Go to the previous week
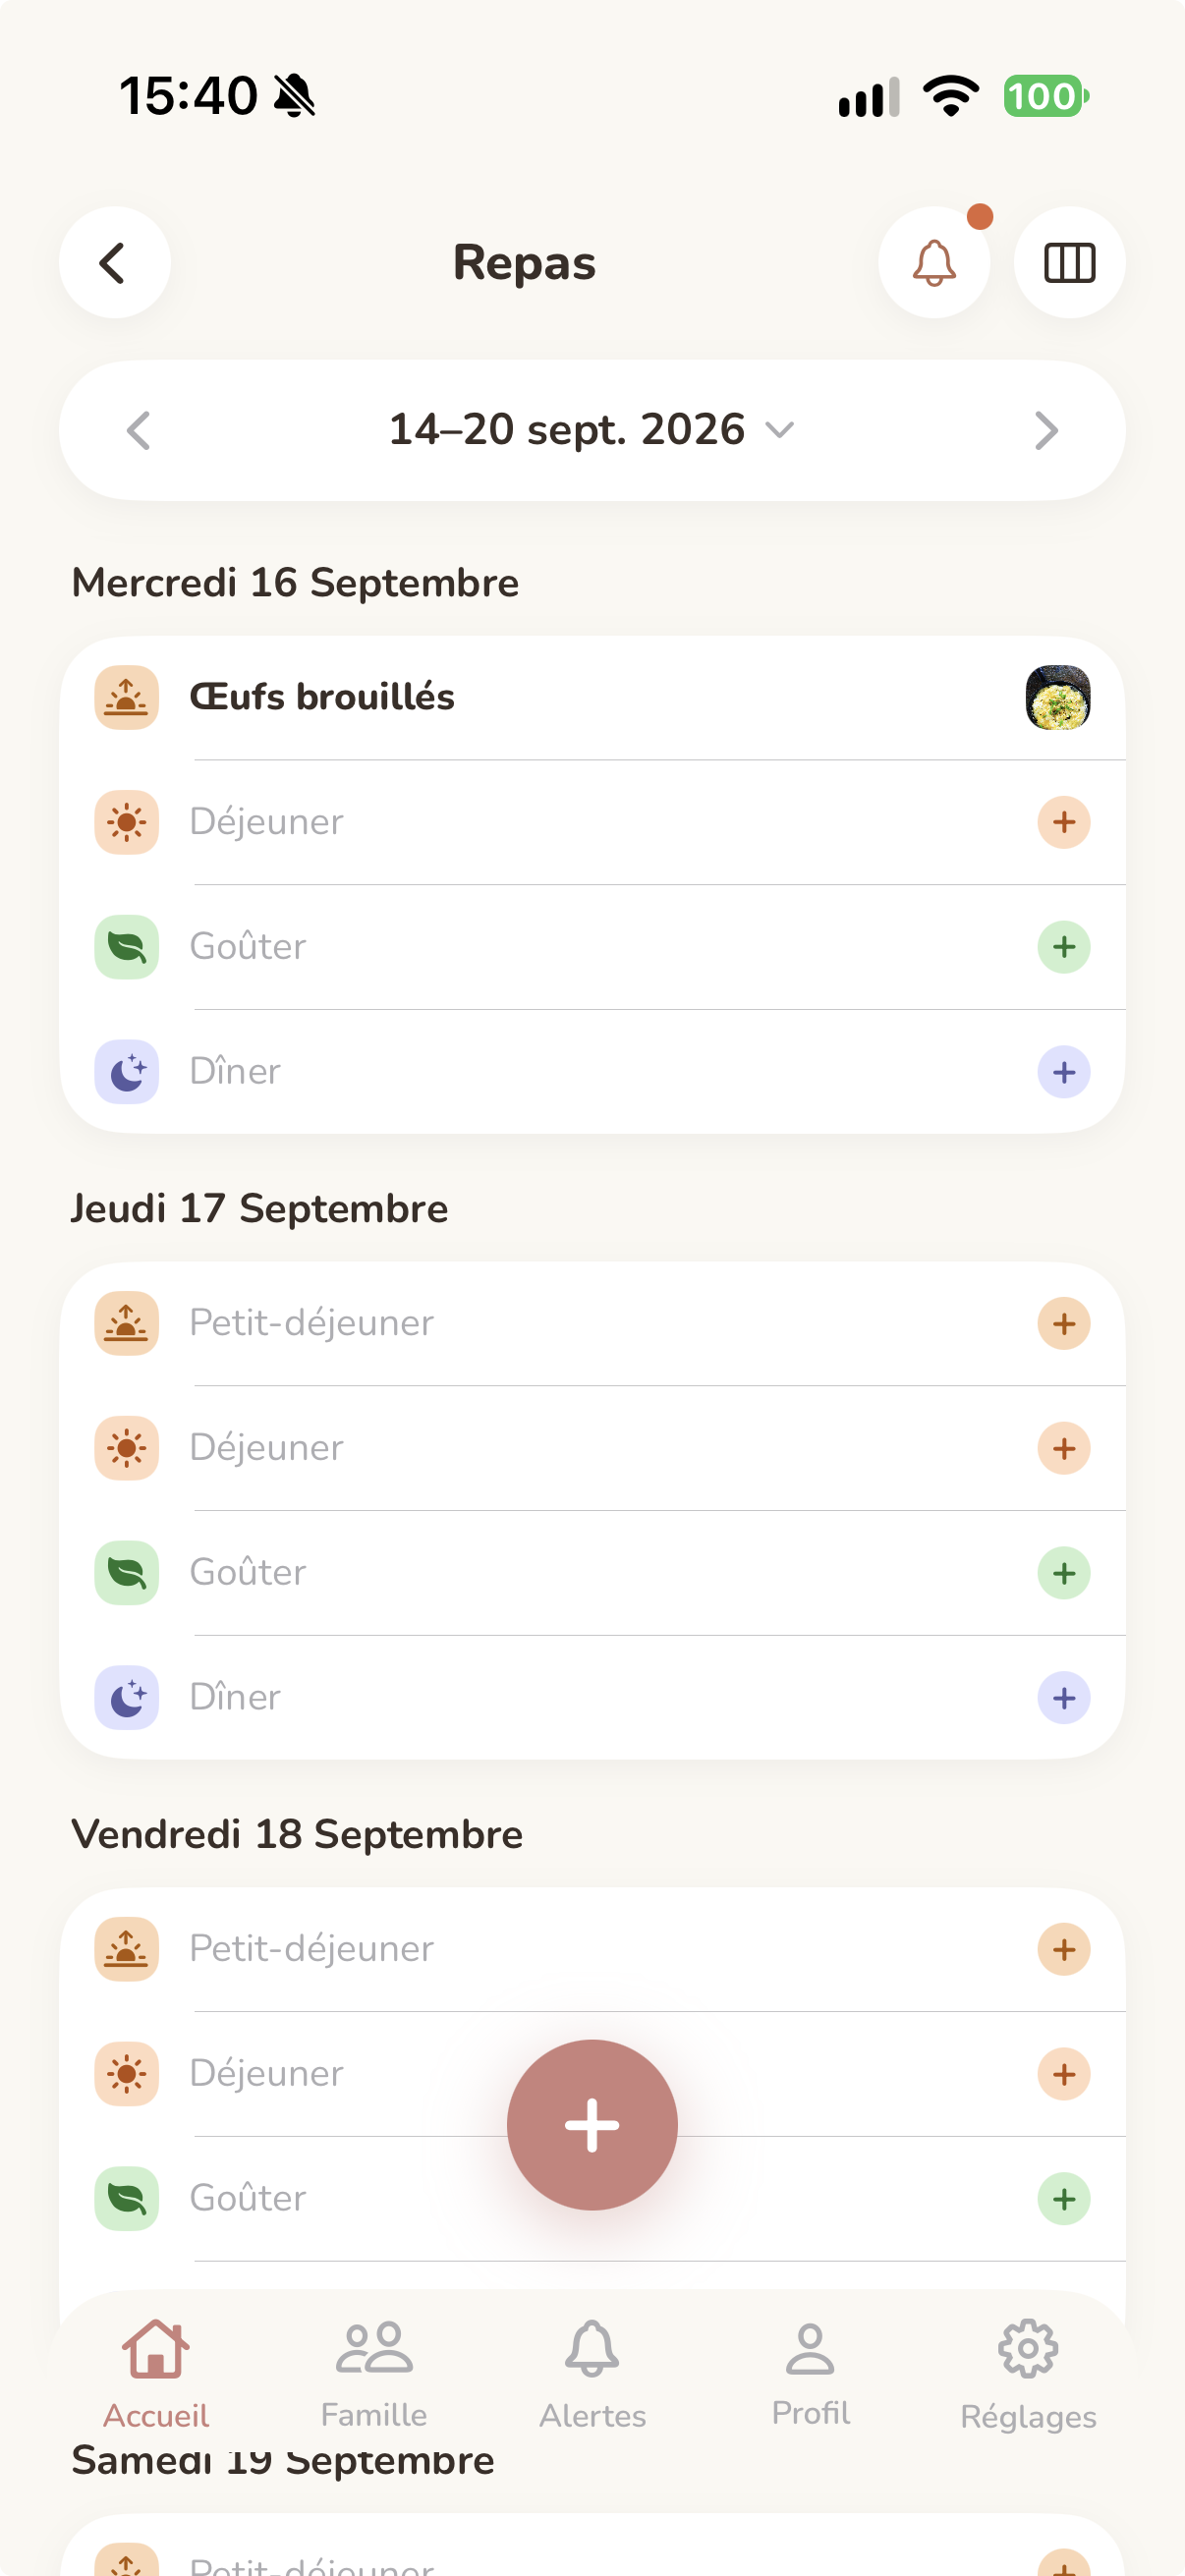Screen dimensions: 1185x2576 click(x=139, y=431)
